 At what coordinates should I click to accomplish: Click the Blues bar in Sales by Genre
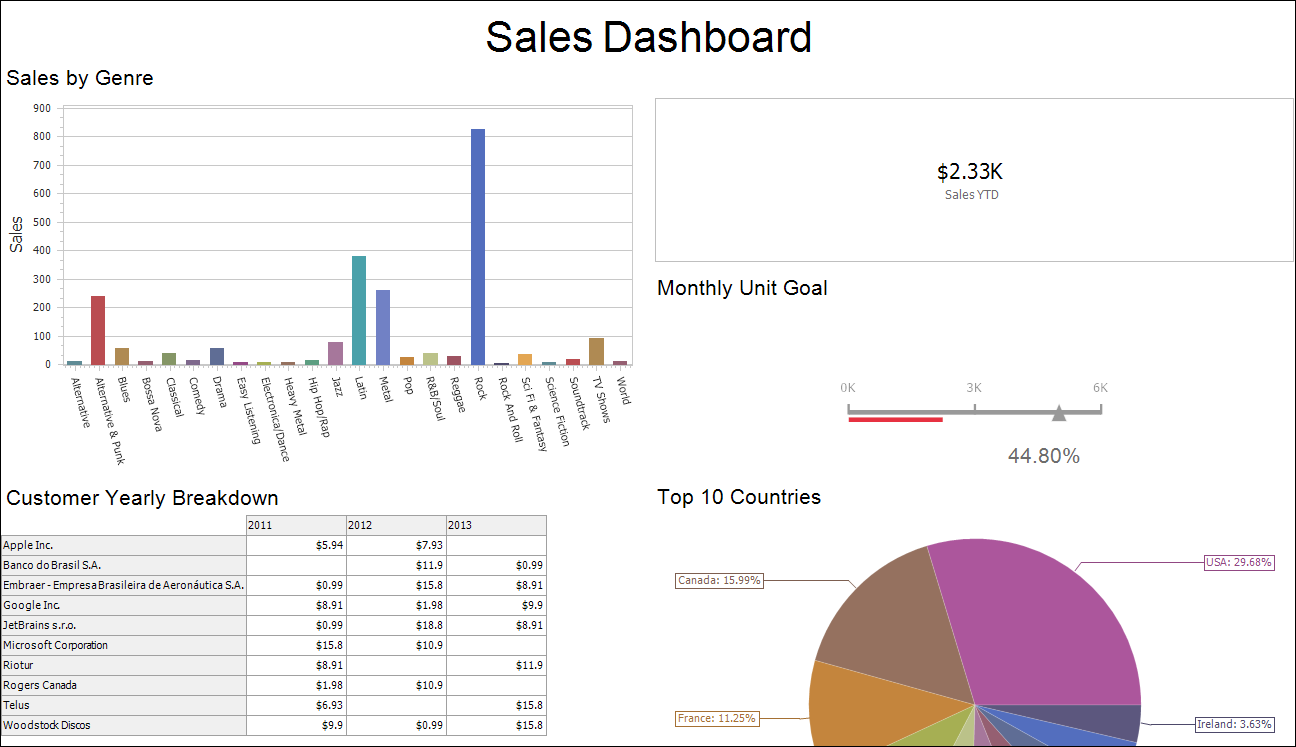click(122, 356)
